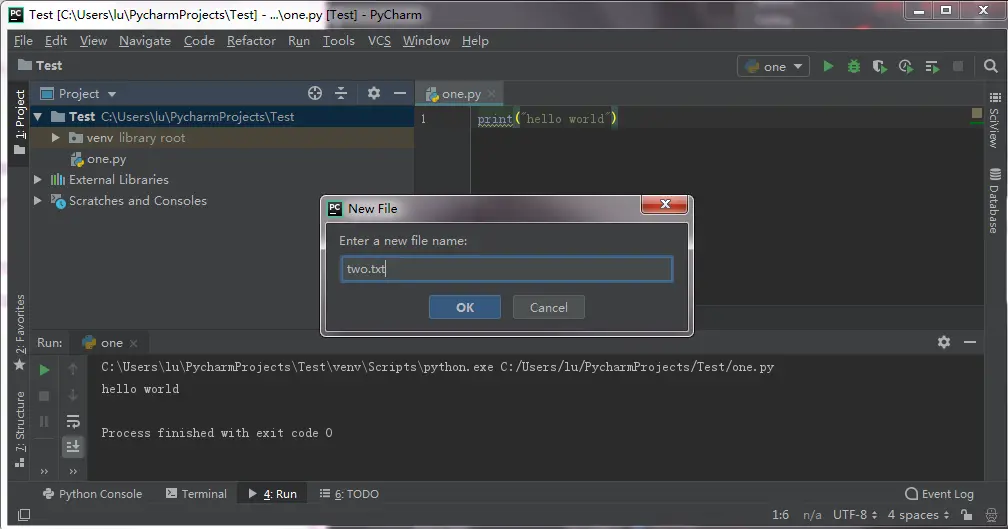Screen dimensions: 1008x529
Task: Switch to the one.py editor tab
Action: pyautogui.click(x=461, y=94)
